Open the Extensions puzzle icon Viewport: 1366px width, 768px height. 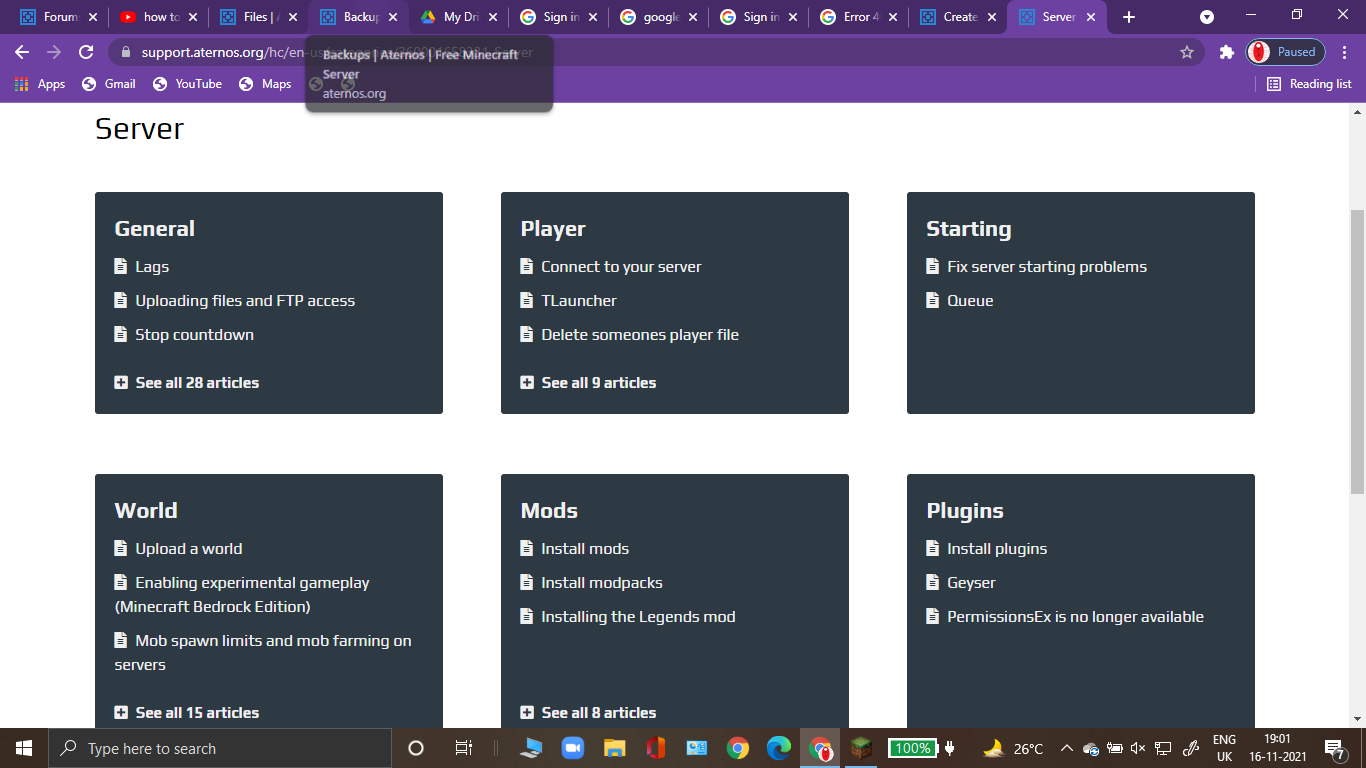tap(1227, 52)
